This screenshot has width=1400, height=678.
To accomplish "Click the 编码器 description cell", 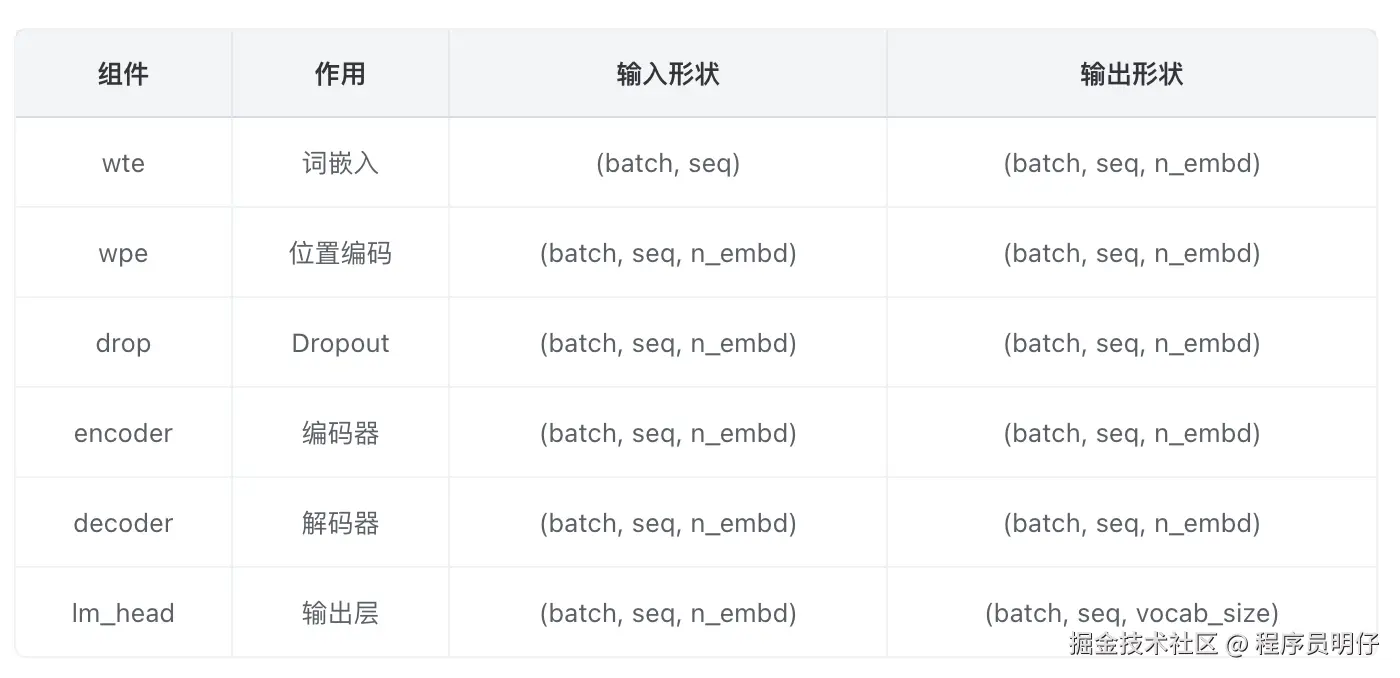I will pos(340,433).
